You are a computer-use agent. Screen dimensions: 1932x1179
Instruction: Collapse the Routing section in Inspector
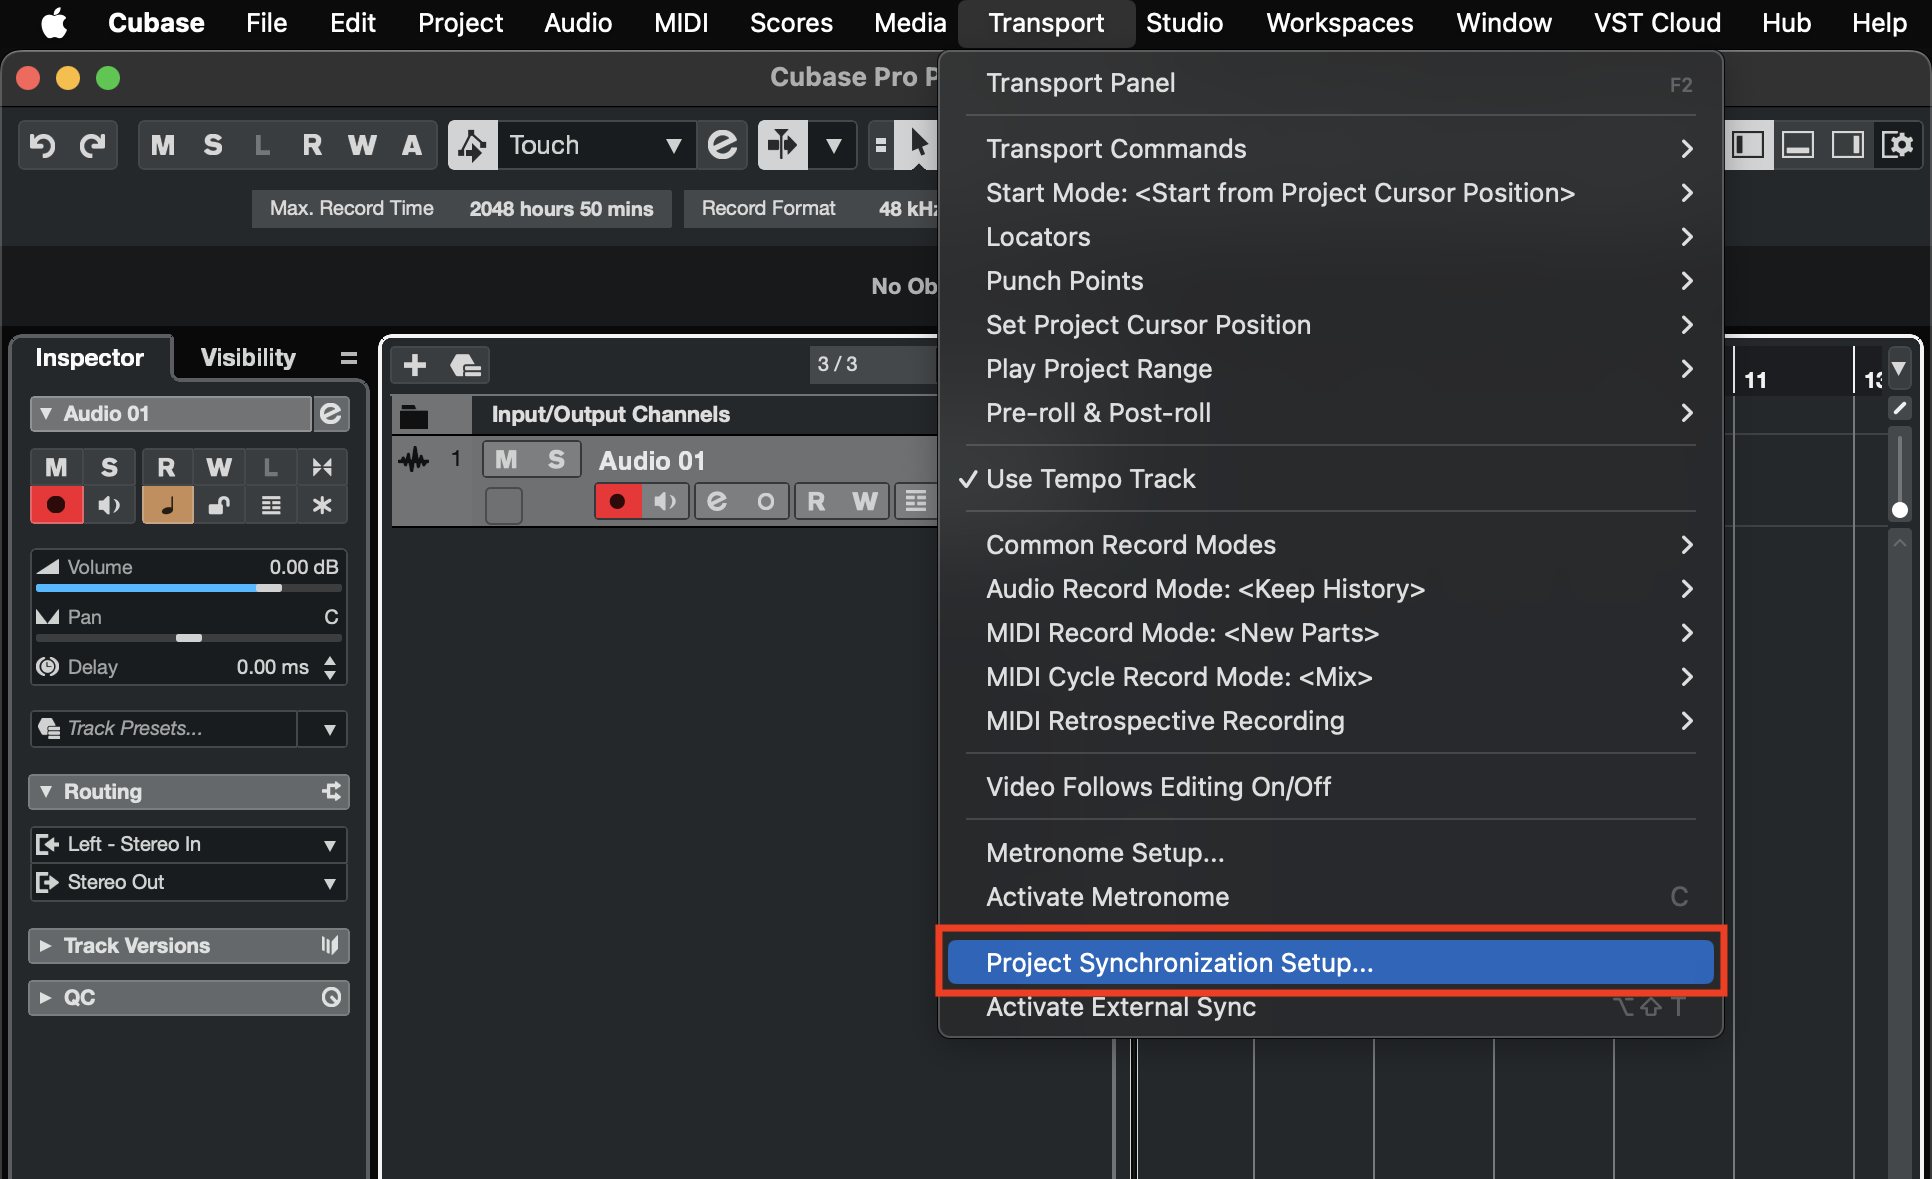tap(45, 792)
